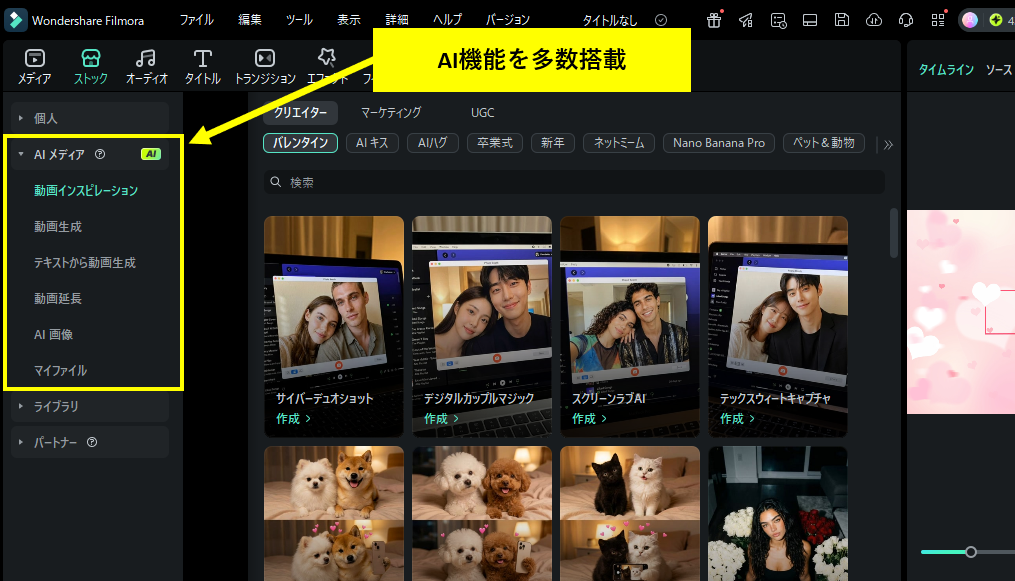
Task: Click the user profile avatar icon
Action: [969, 20]
